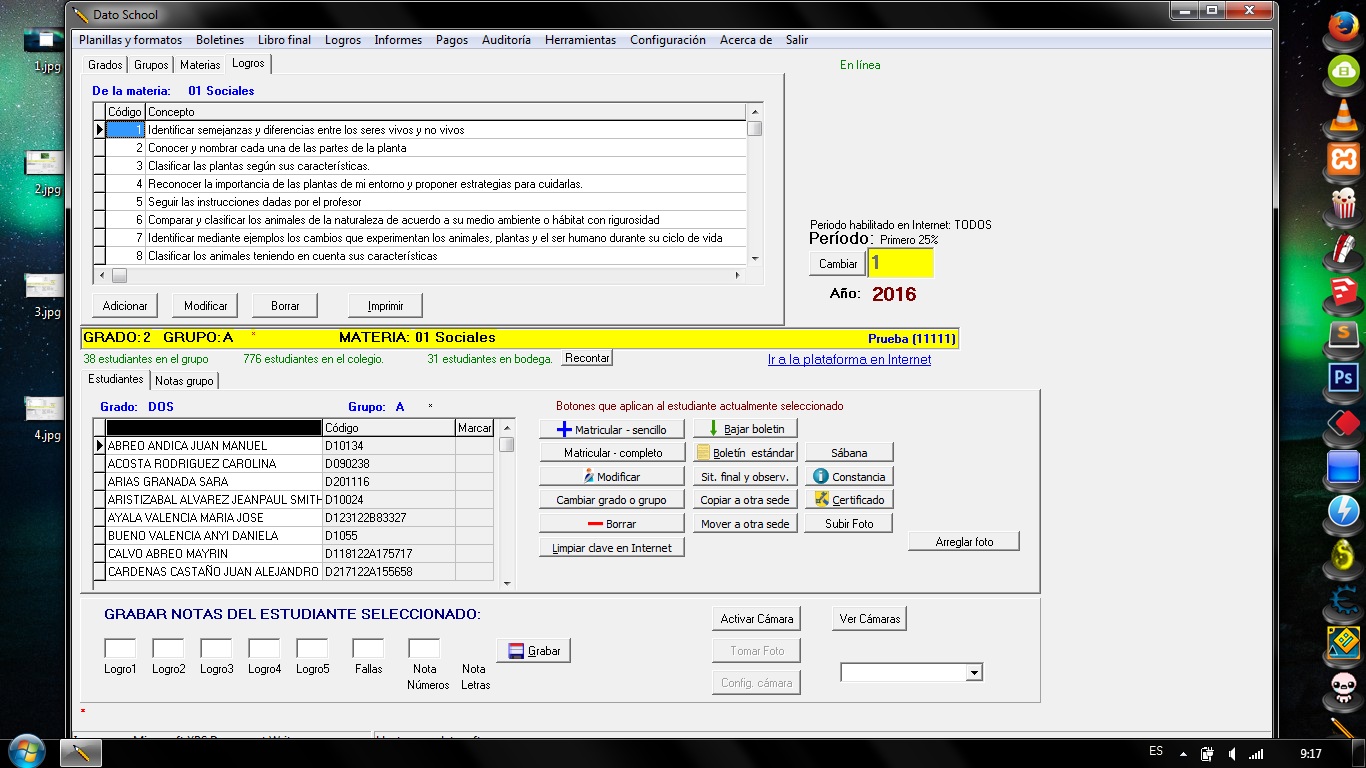The image size is (1366, 768).
Task: Generate Certificado for selected student
Action: (x=849, y=500)
